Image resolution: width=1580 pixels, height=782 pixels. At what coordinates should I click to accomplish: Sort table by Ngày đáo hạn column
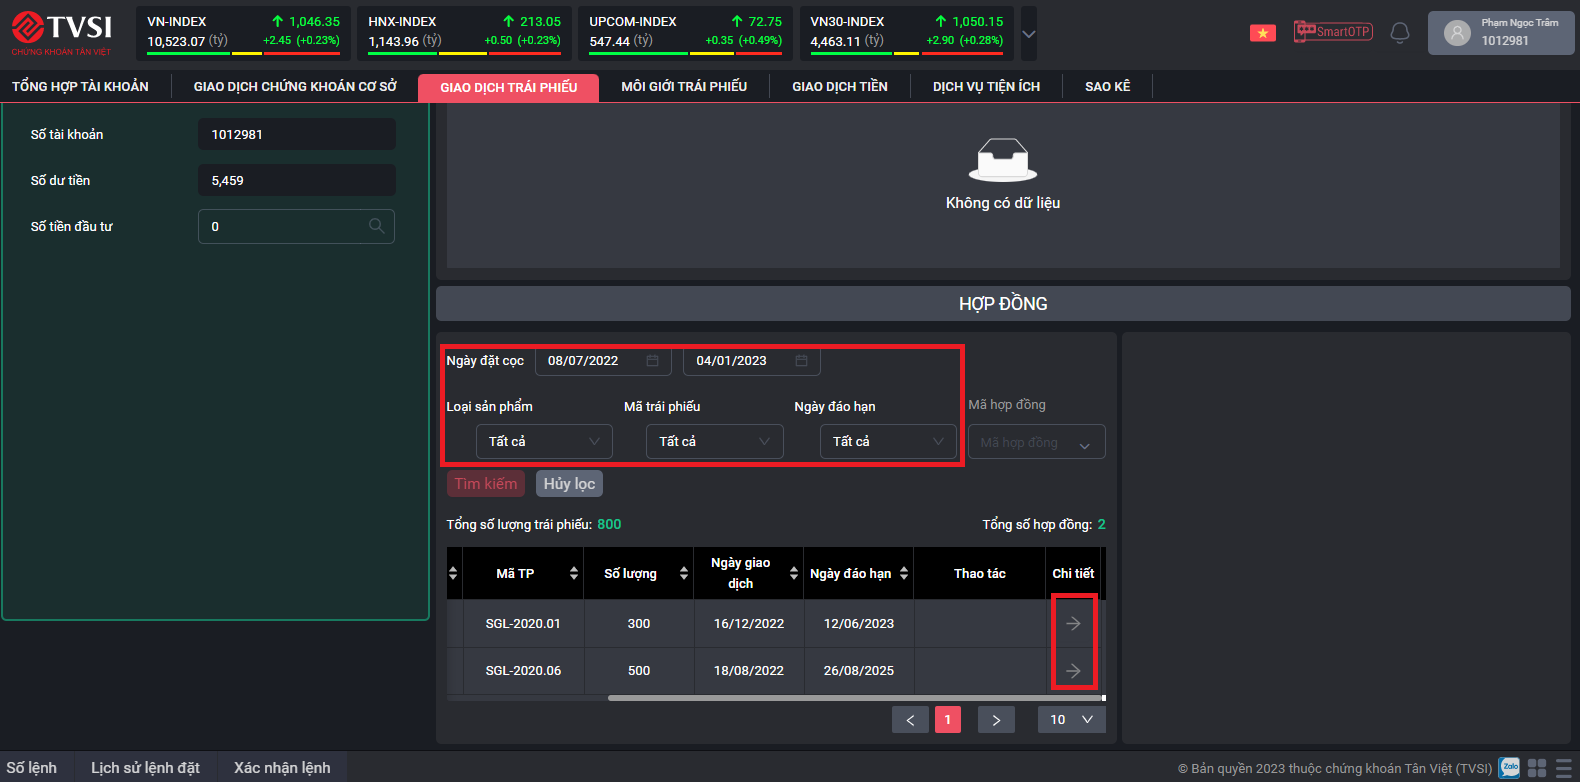point(904,573)
